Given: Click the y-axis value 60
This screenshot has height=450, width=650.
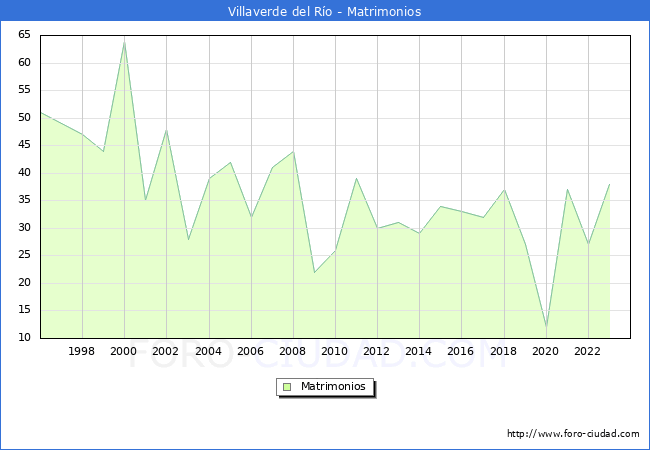Looking at the screenshot, I should pos(24,63).
